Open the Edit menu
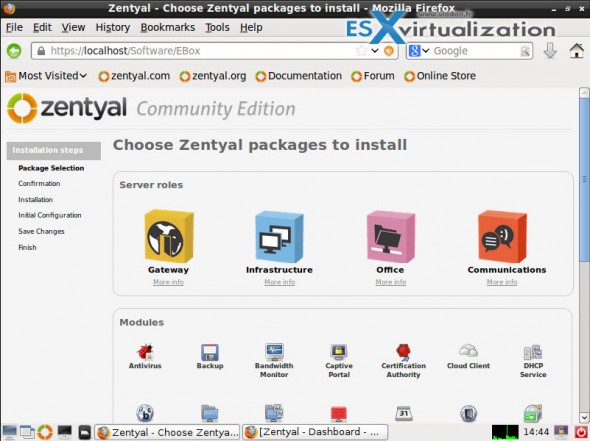This screenshot has width=590, height=441. (42, 27)
